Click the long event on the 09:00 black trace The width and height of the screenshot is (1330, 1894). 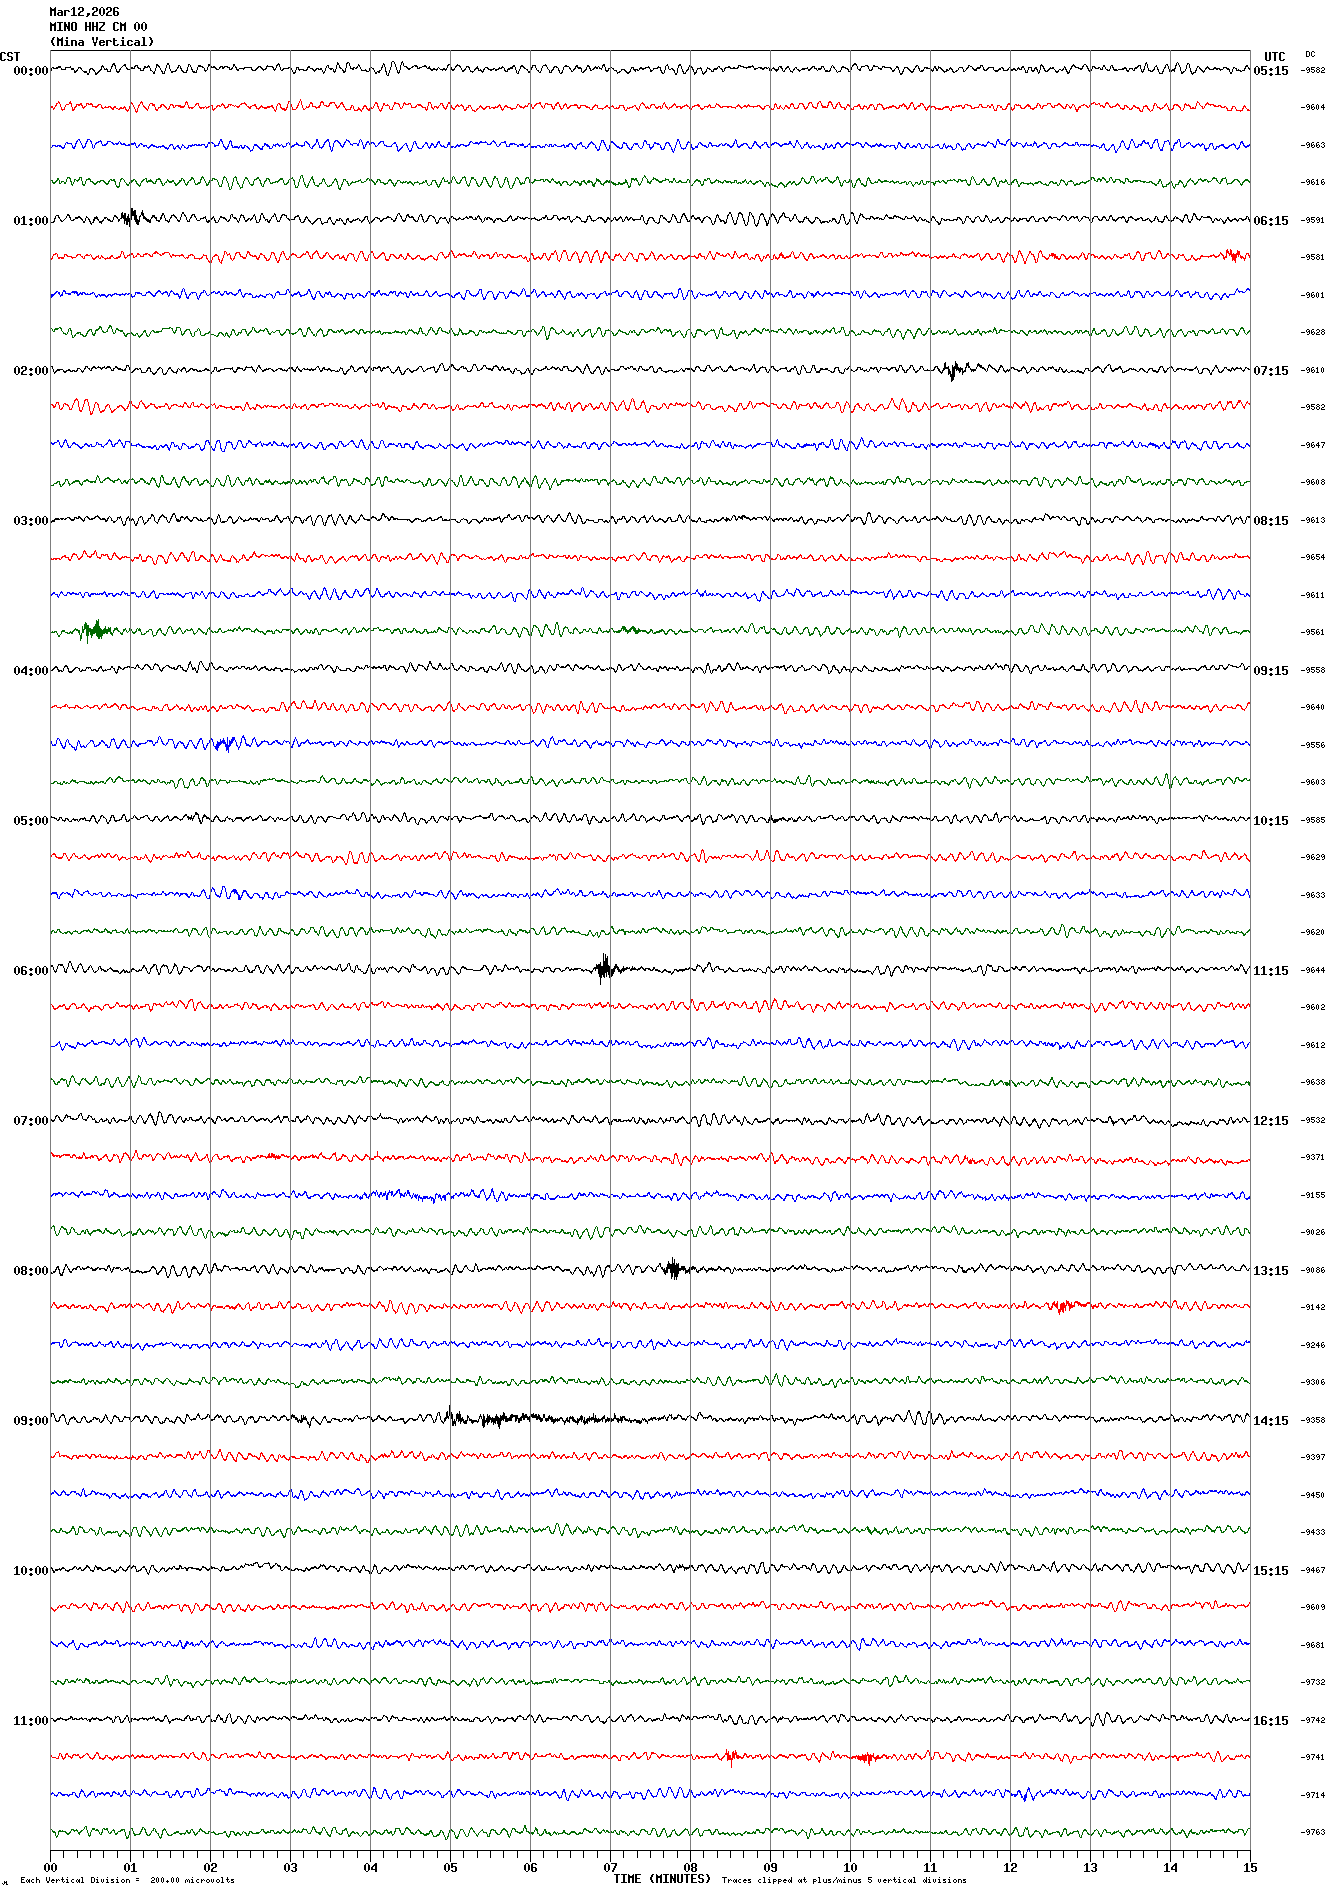pos(530,1418)
